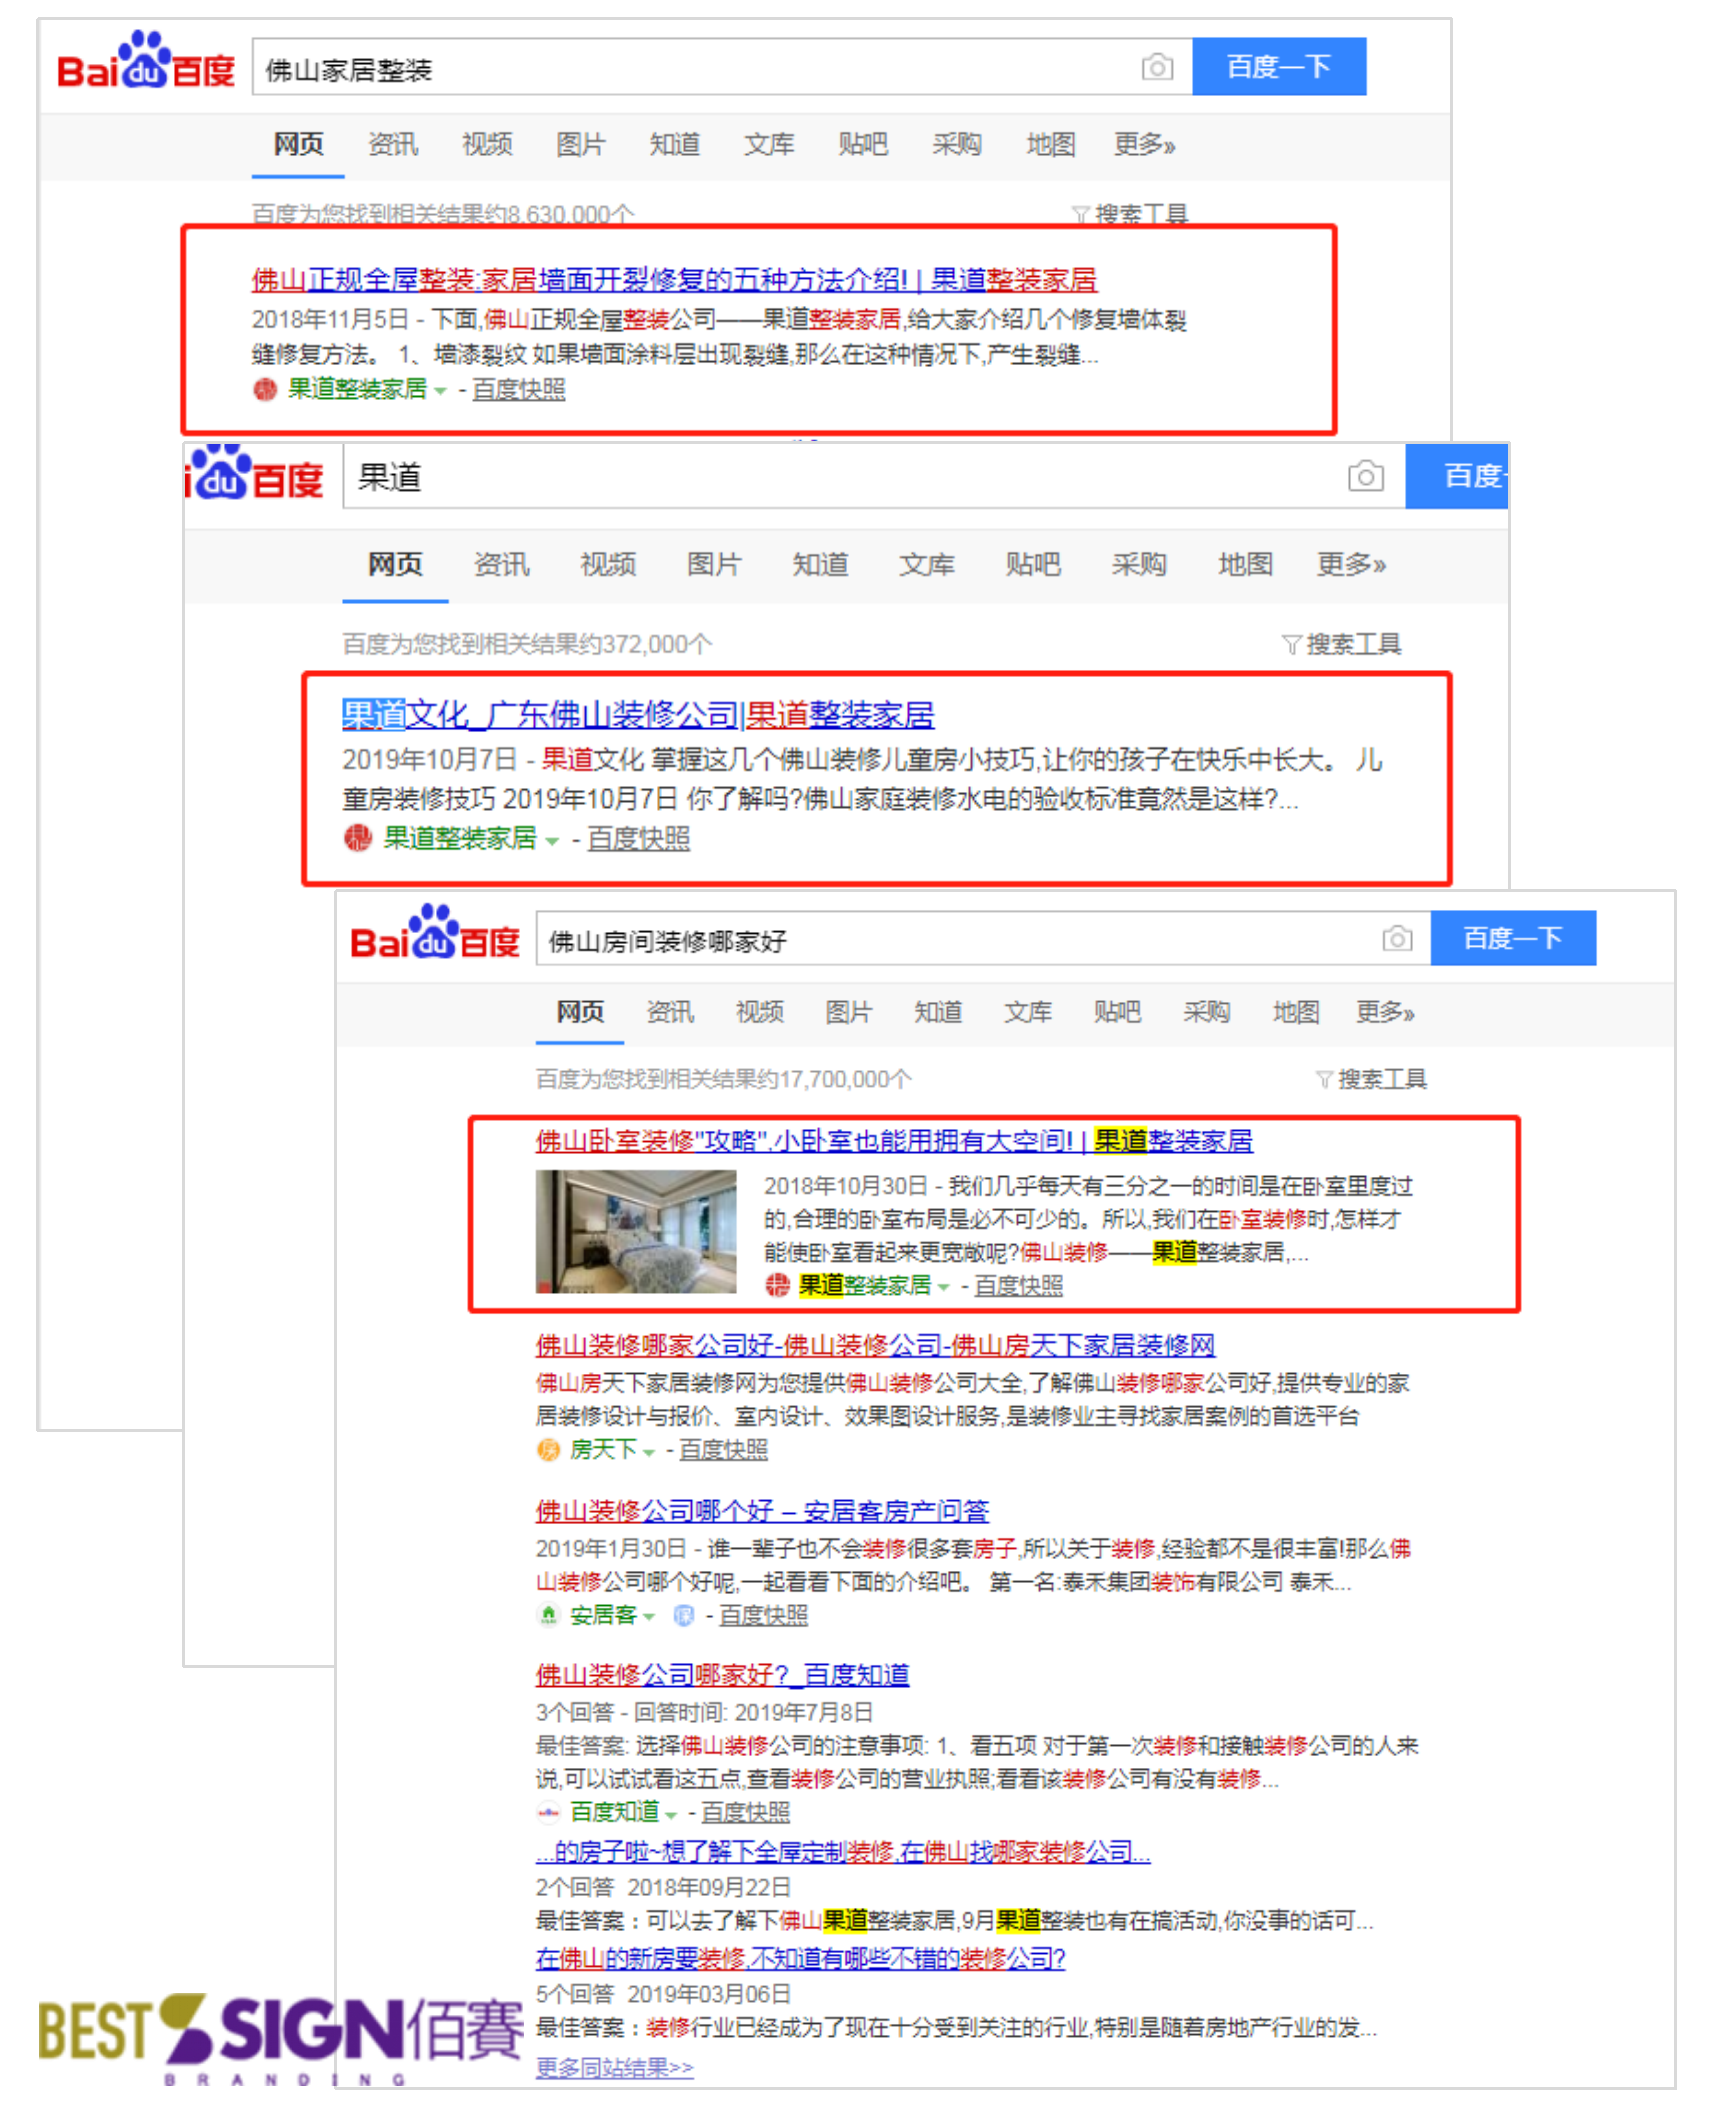Screen dimensions: 1714x2122
Task: Open 百度快照 next to 安居客
Action: point(763,1615)
